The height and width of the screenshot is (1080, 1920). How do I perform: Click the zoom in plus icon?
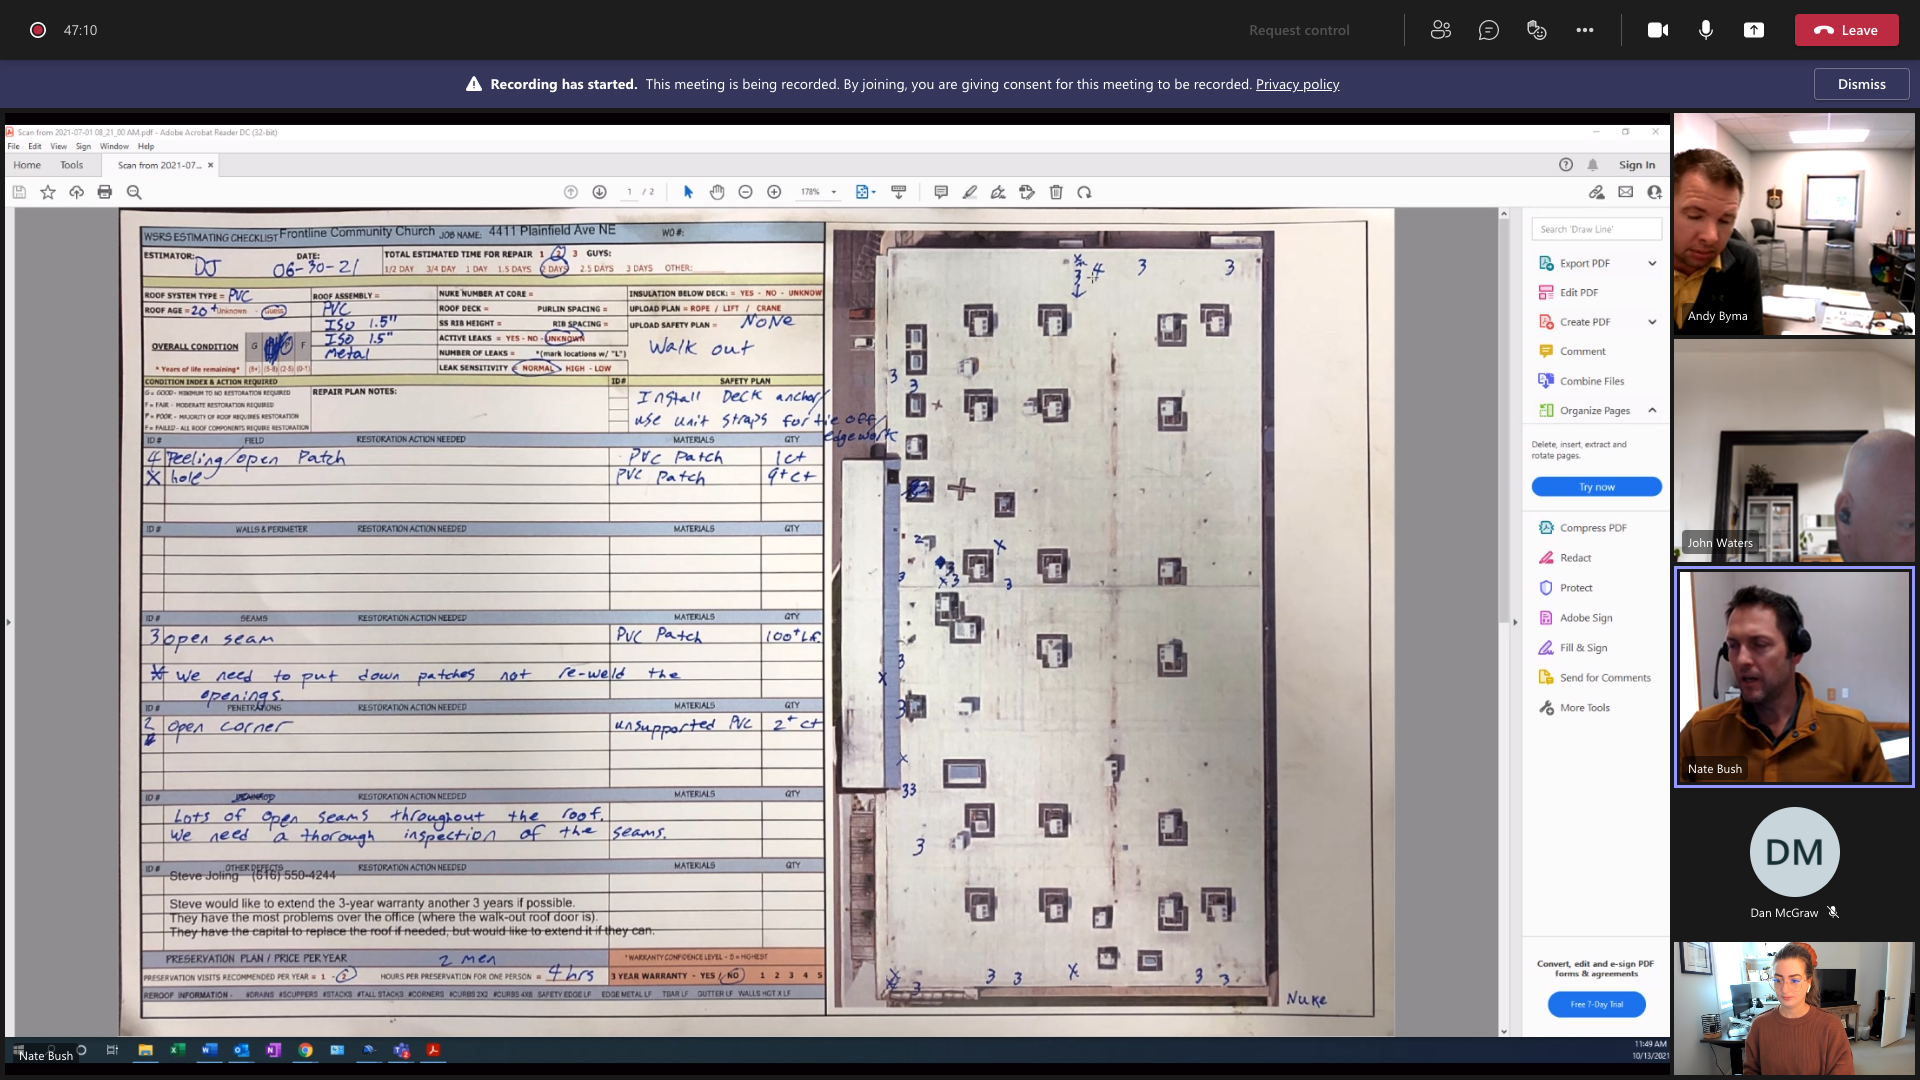[774, 192]
